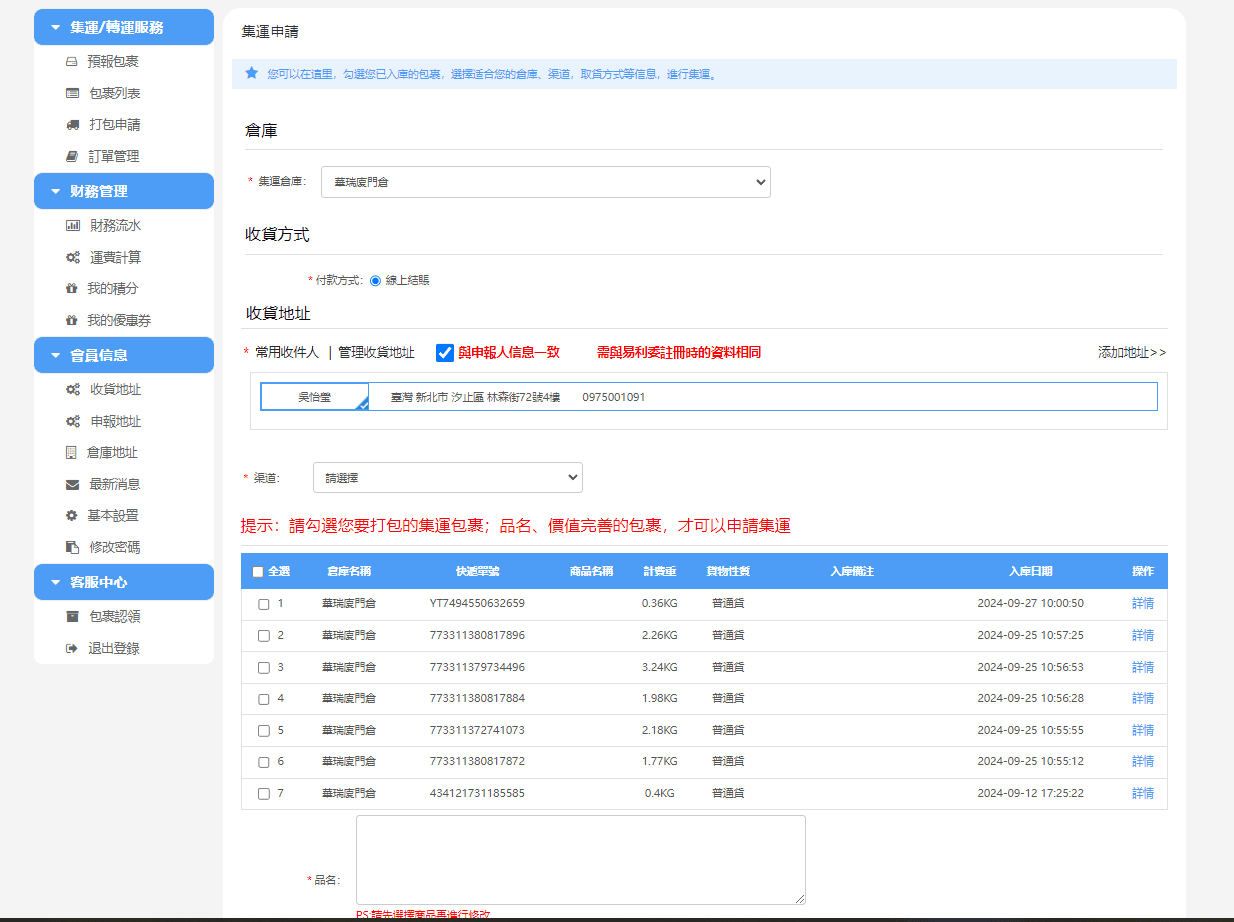The image size is (1234, 922).
Task: Click the gift icon beside 我的積分
Action: point(71,289)
